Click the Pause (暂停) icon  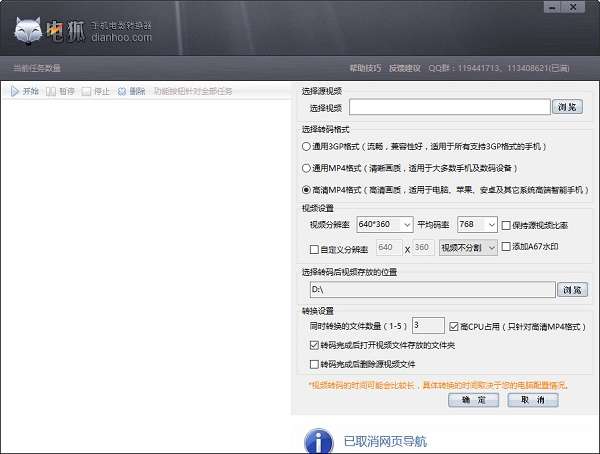pos(51,91)
